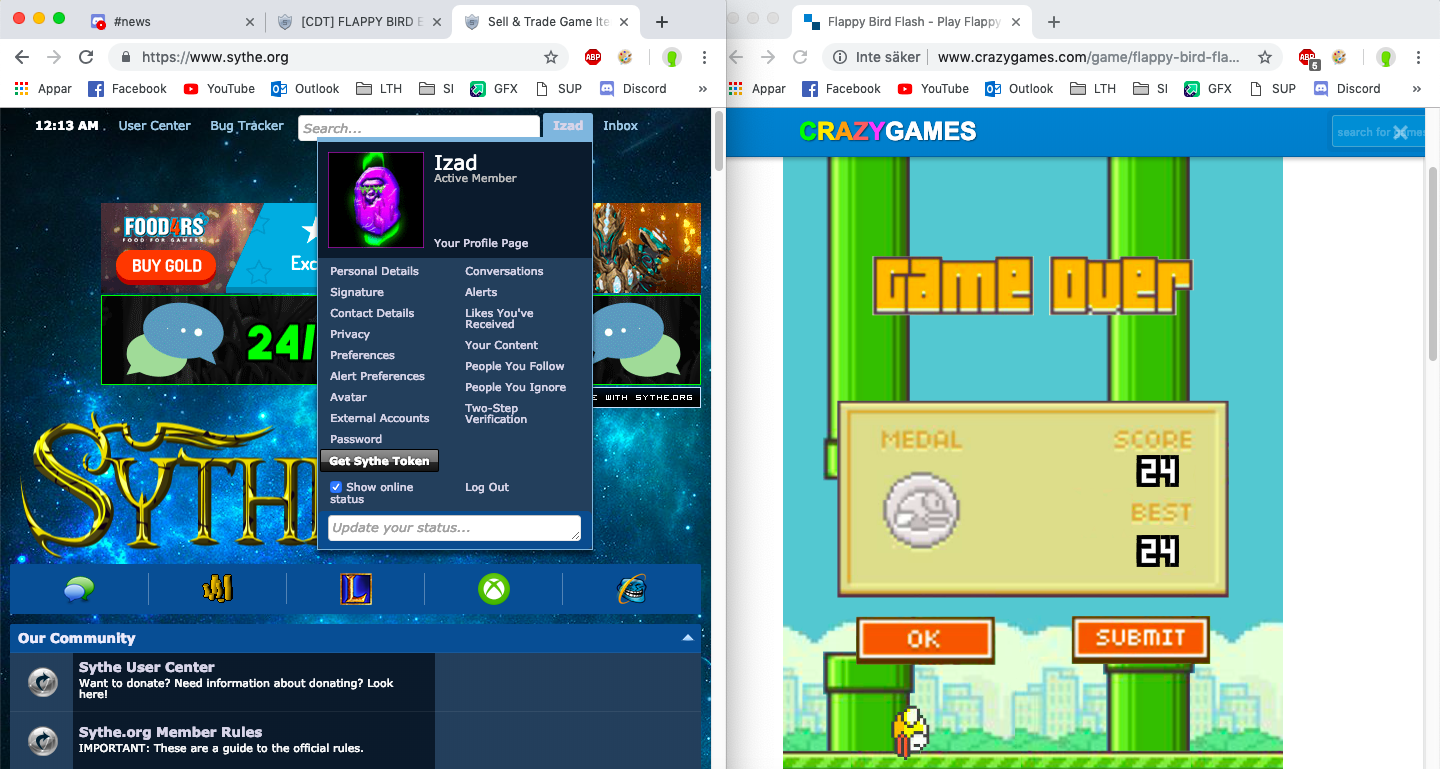Click the Sythe.org Member Rules forum icon
The height and width of the screenshot is (769, 1440).
pos(42,740)
